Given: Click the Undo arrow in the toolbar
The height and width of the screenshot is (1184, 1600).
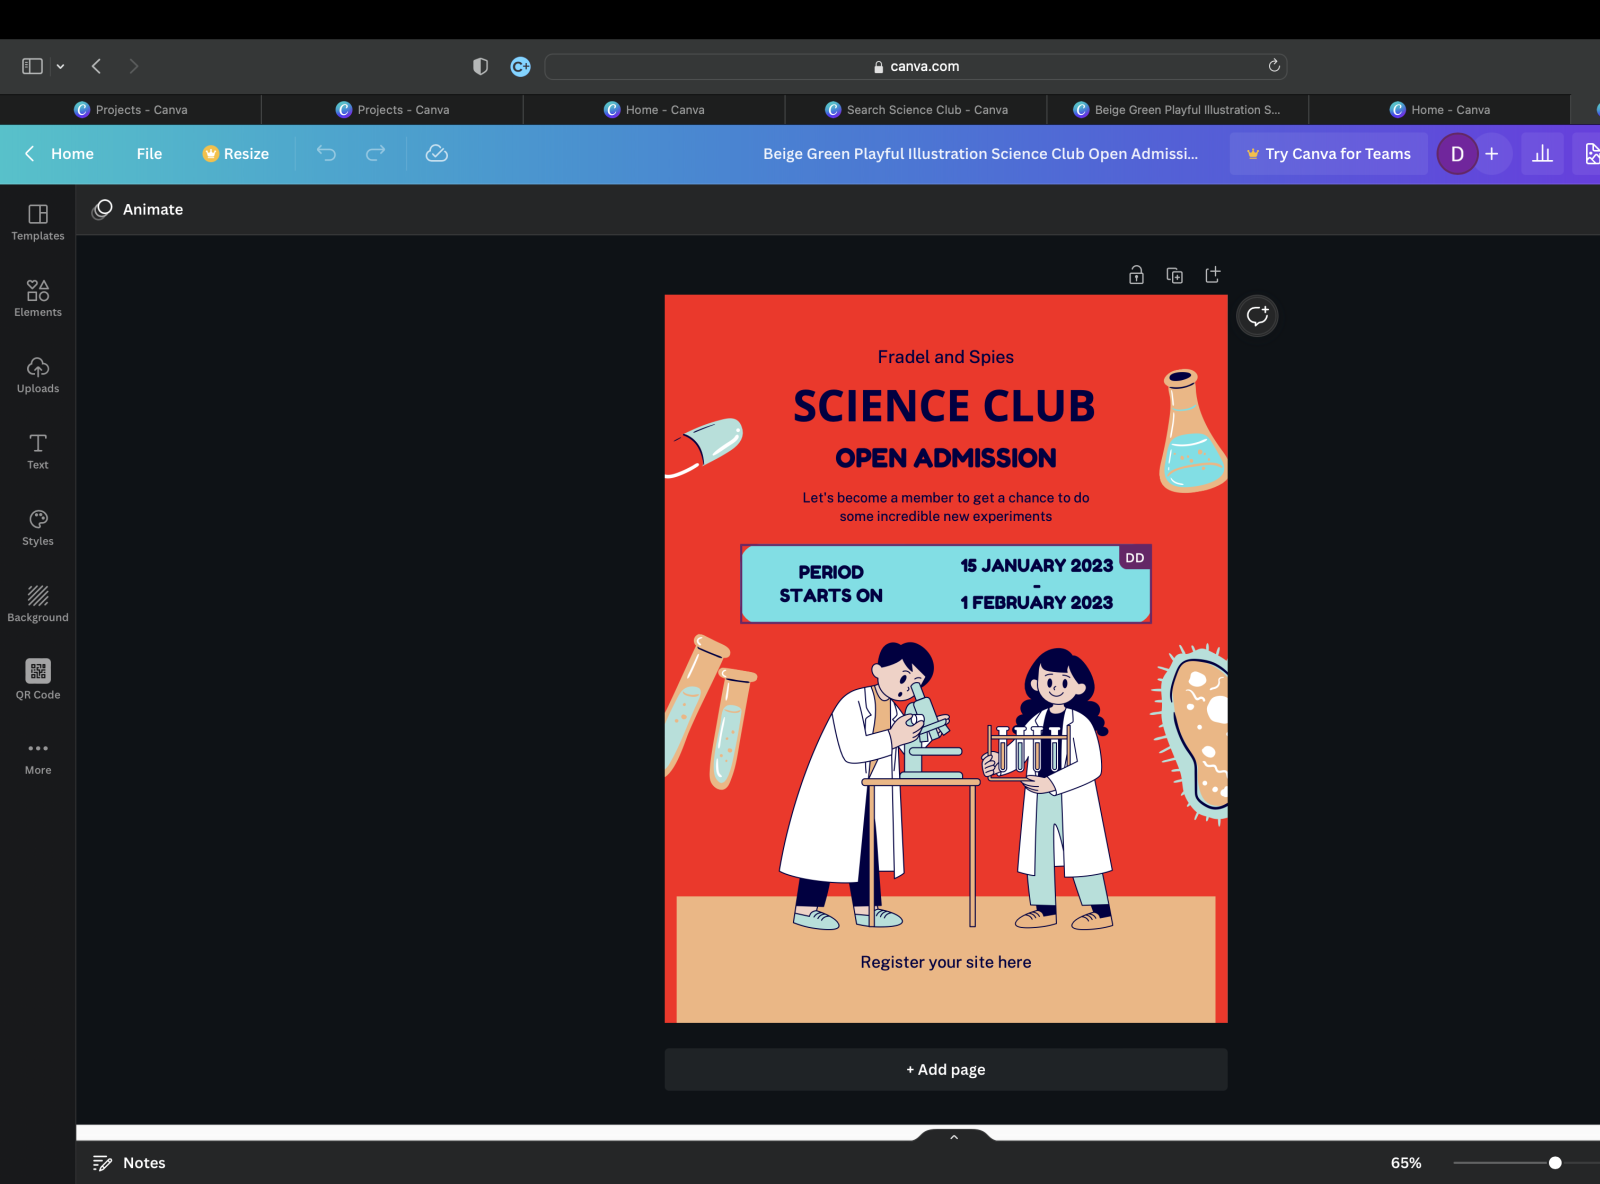Looking at the screenshot, I should [x=325, y=153].
